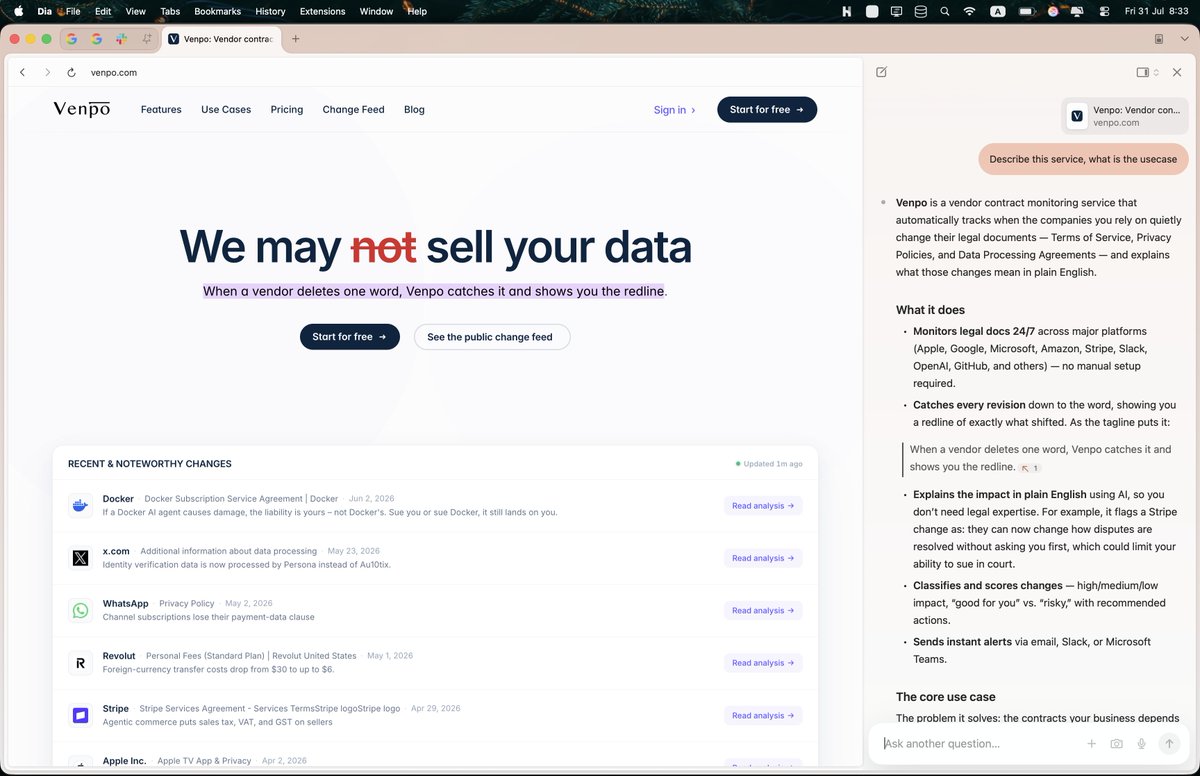Click the camera icon in the chat input
The image size is (1200, 776).
[x=1116, y=744]
